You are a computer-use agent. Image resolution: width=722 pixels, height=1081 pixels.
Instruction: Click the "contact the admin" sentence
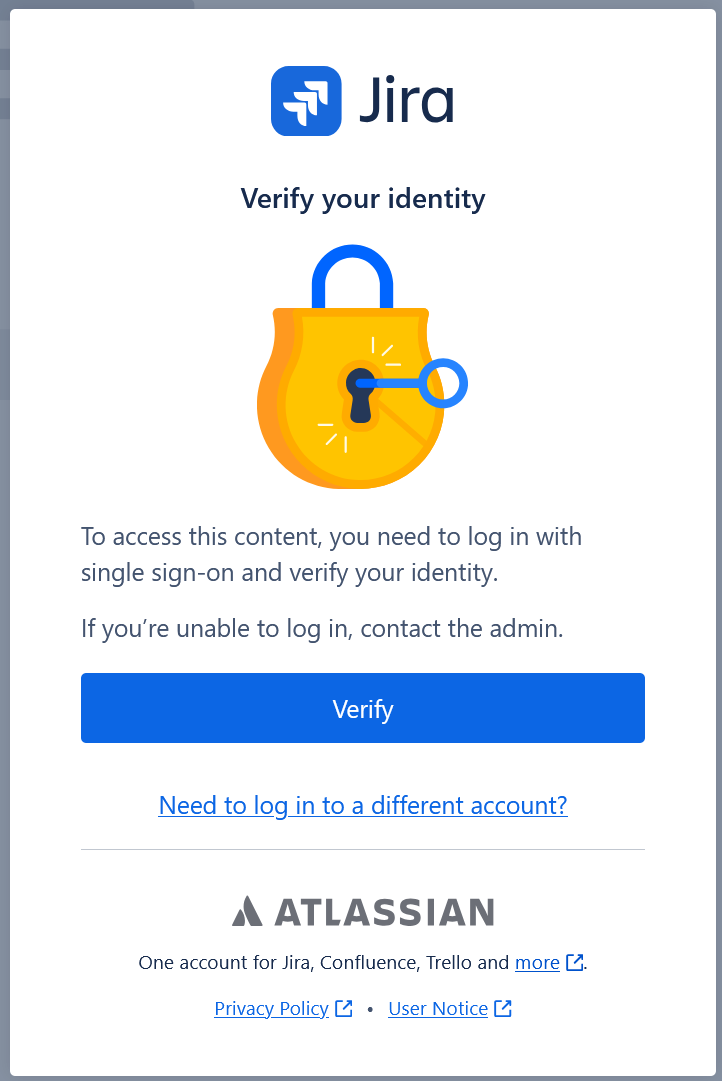[x=322, y=629]
